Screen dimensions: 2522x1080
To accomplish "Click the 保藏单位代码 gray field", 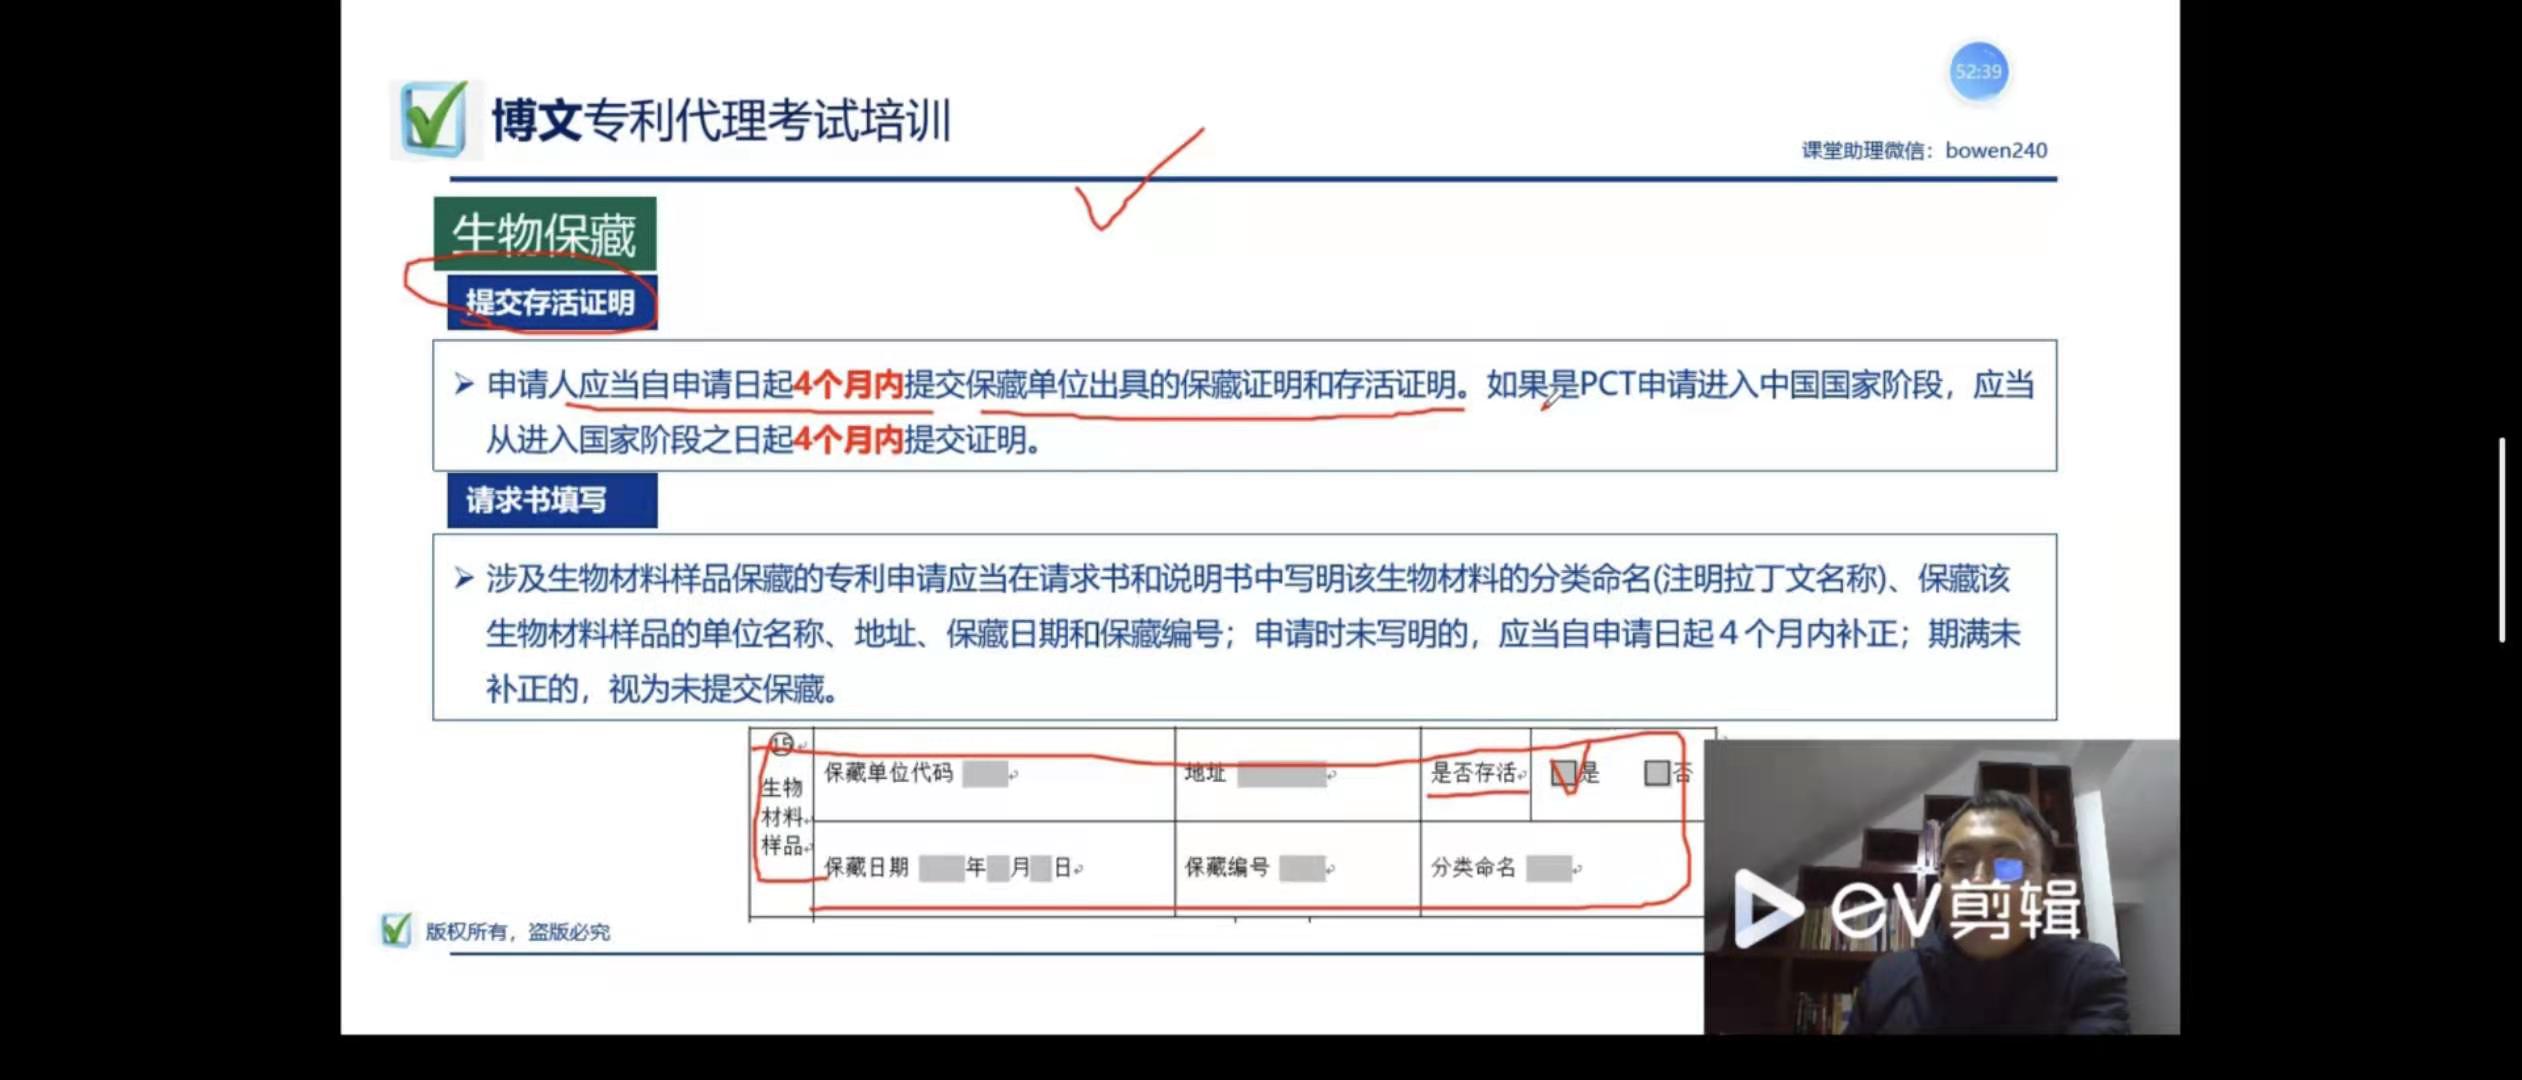I will coord(984,773).
